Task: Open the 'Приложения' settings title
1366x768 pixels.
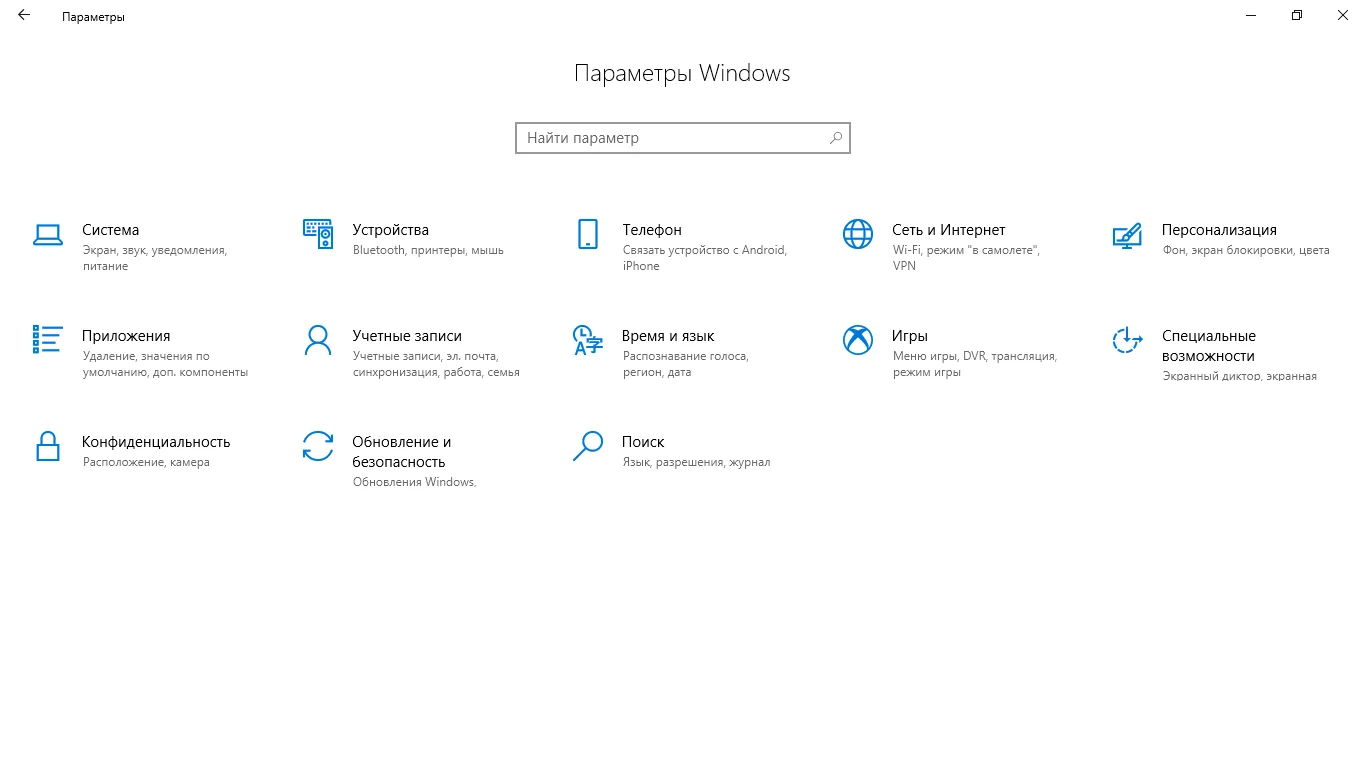Action: 126,336
